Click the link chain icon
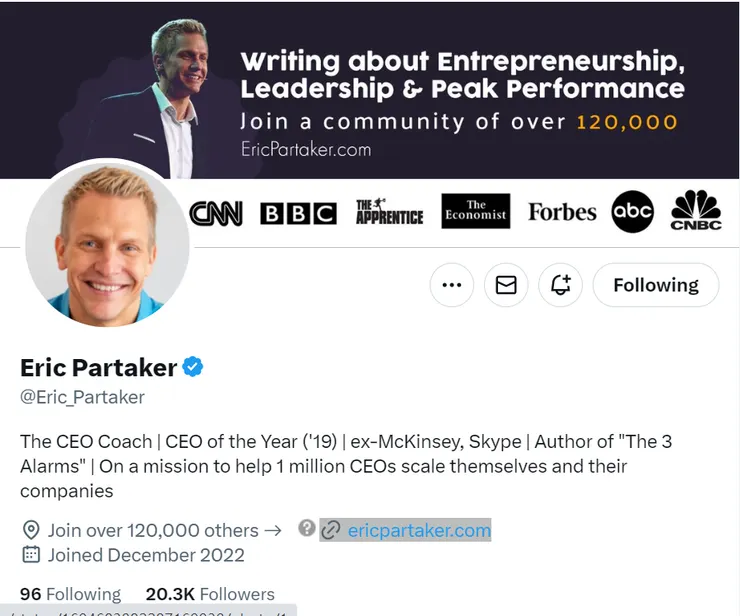The height and width of the screenshot is (616, 740). tap(332, 530)
